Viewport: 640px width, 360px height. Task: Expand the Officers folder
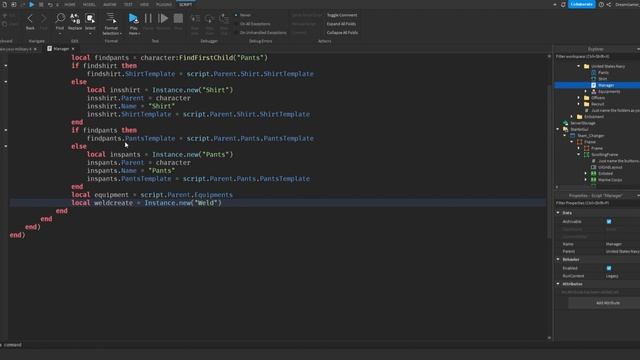[578, 98]
